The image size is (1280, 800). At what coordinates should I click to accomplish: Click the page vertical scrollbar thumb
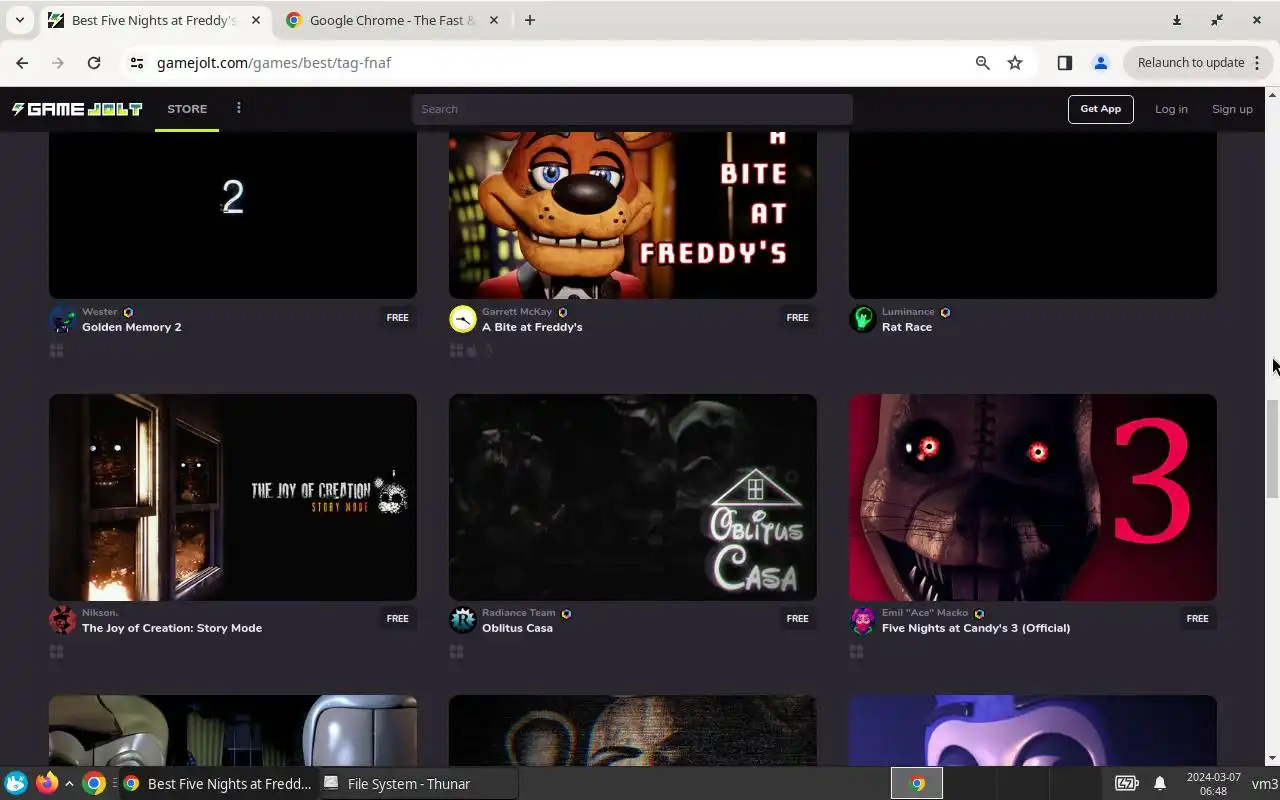[1272, 448]
